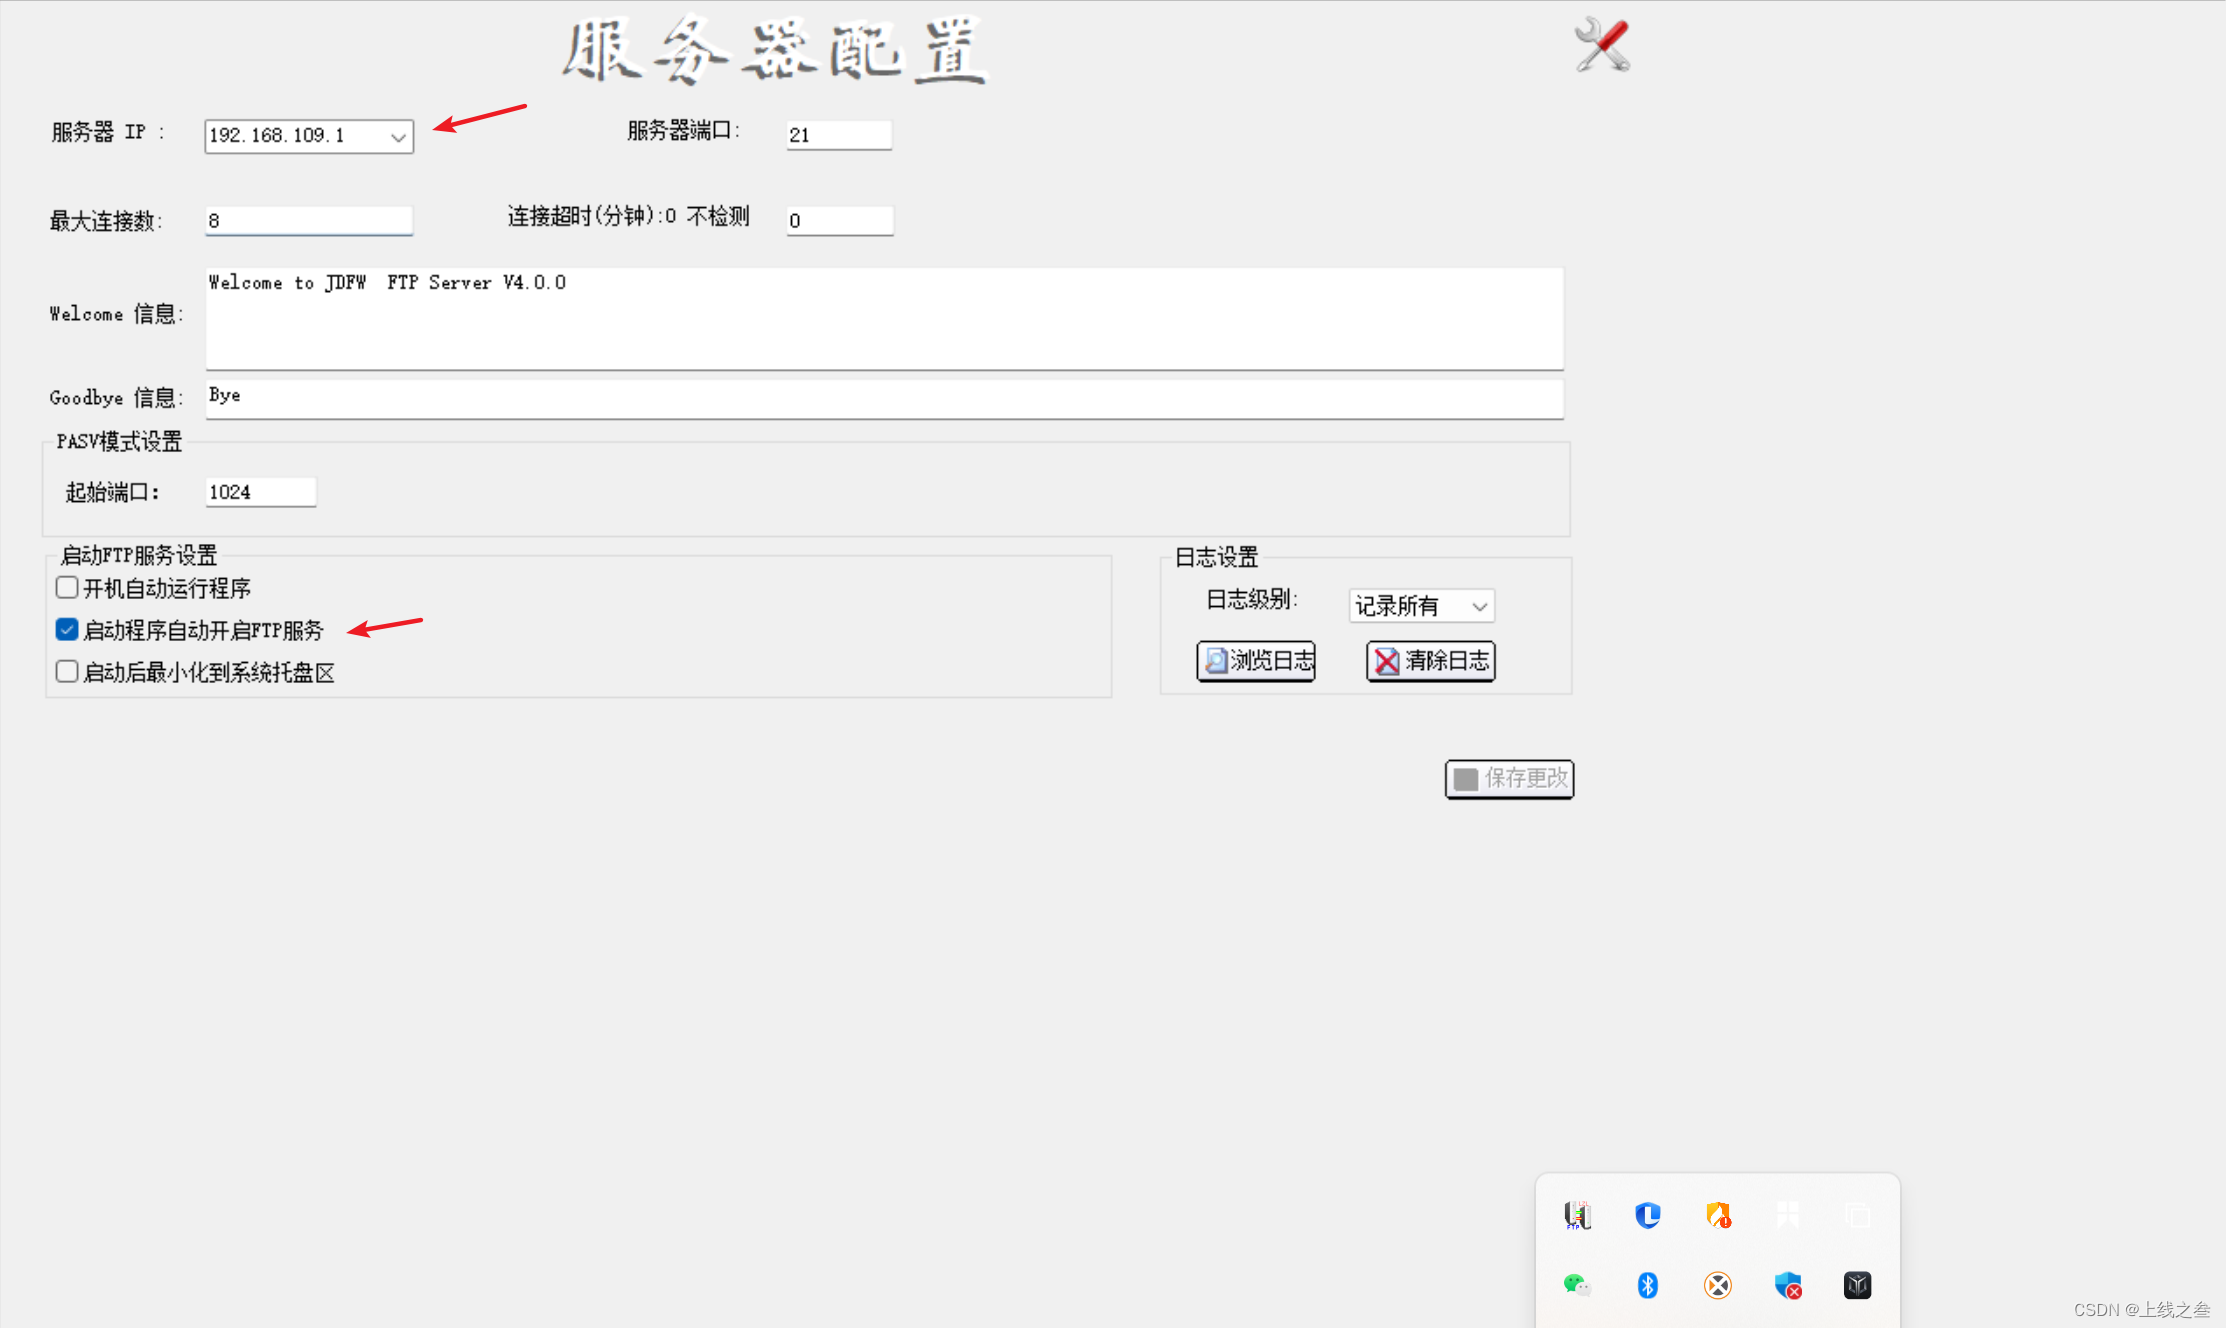Click the 浏览日志 browse log button

coord(1256,661)
